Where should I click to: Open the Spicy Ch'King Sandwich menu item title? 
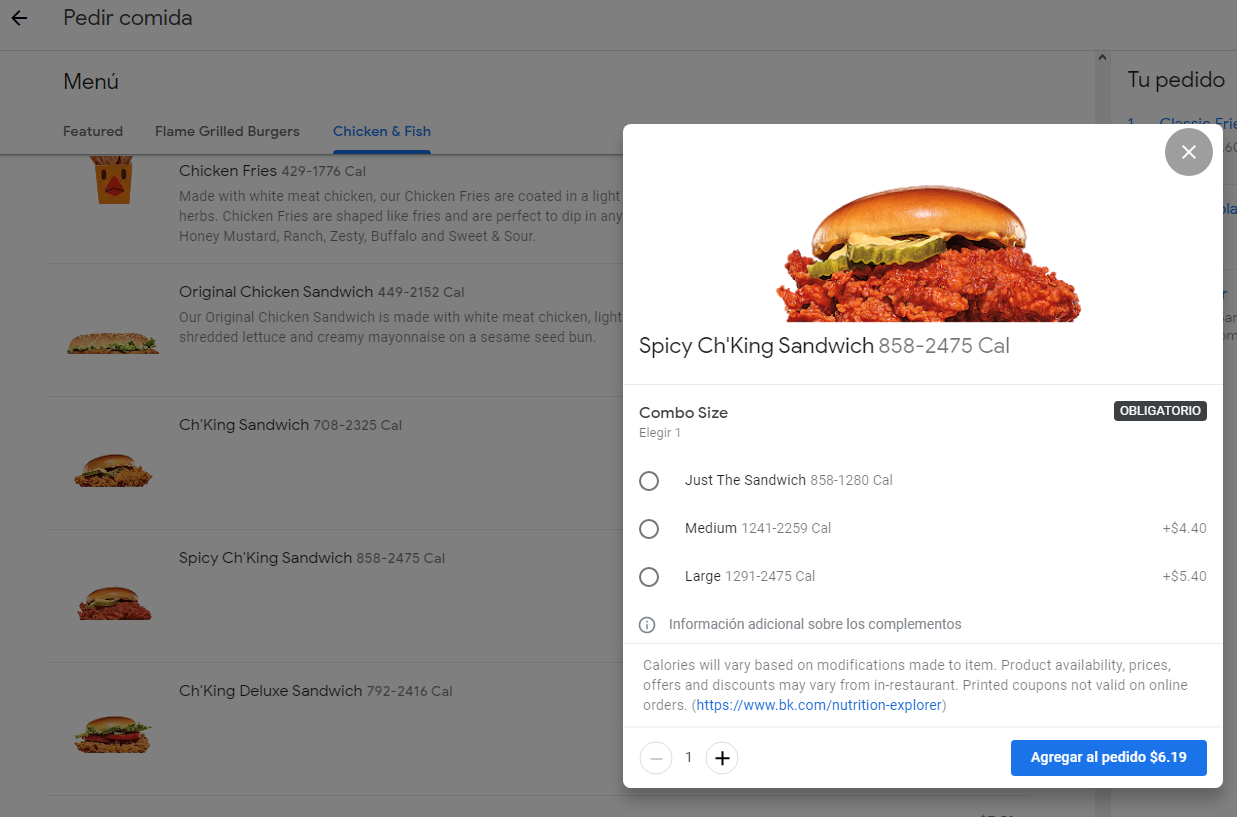point(265,558)
